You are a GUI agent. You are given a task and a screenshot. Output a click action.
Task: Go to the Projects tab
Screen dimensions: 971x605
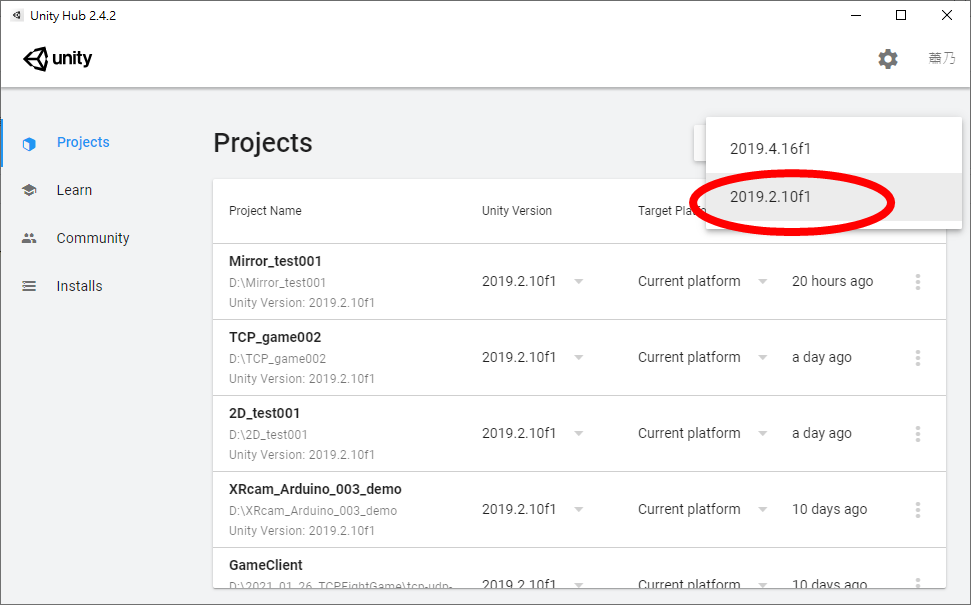coord(83,142)
